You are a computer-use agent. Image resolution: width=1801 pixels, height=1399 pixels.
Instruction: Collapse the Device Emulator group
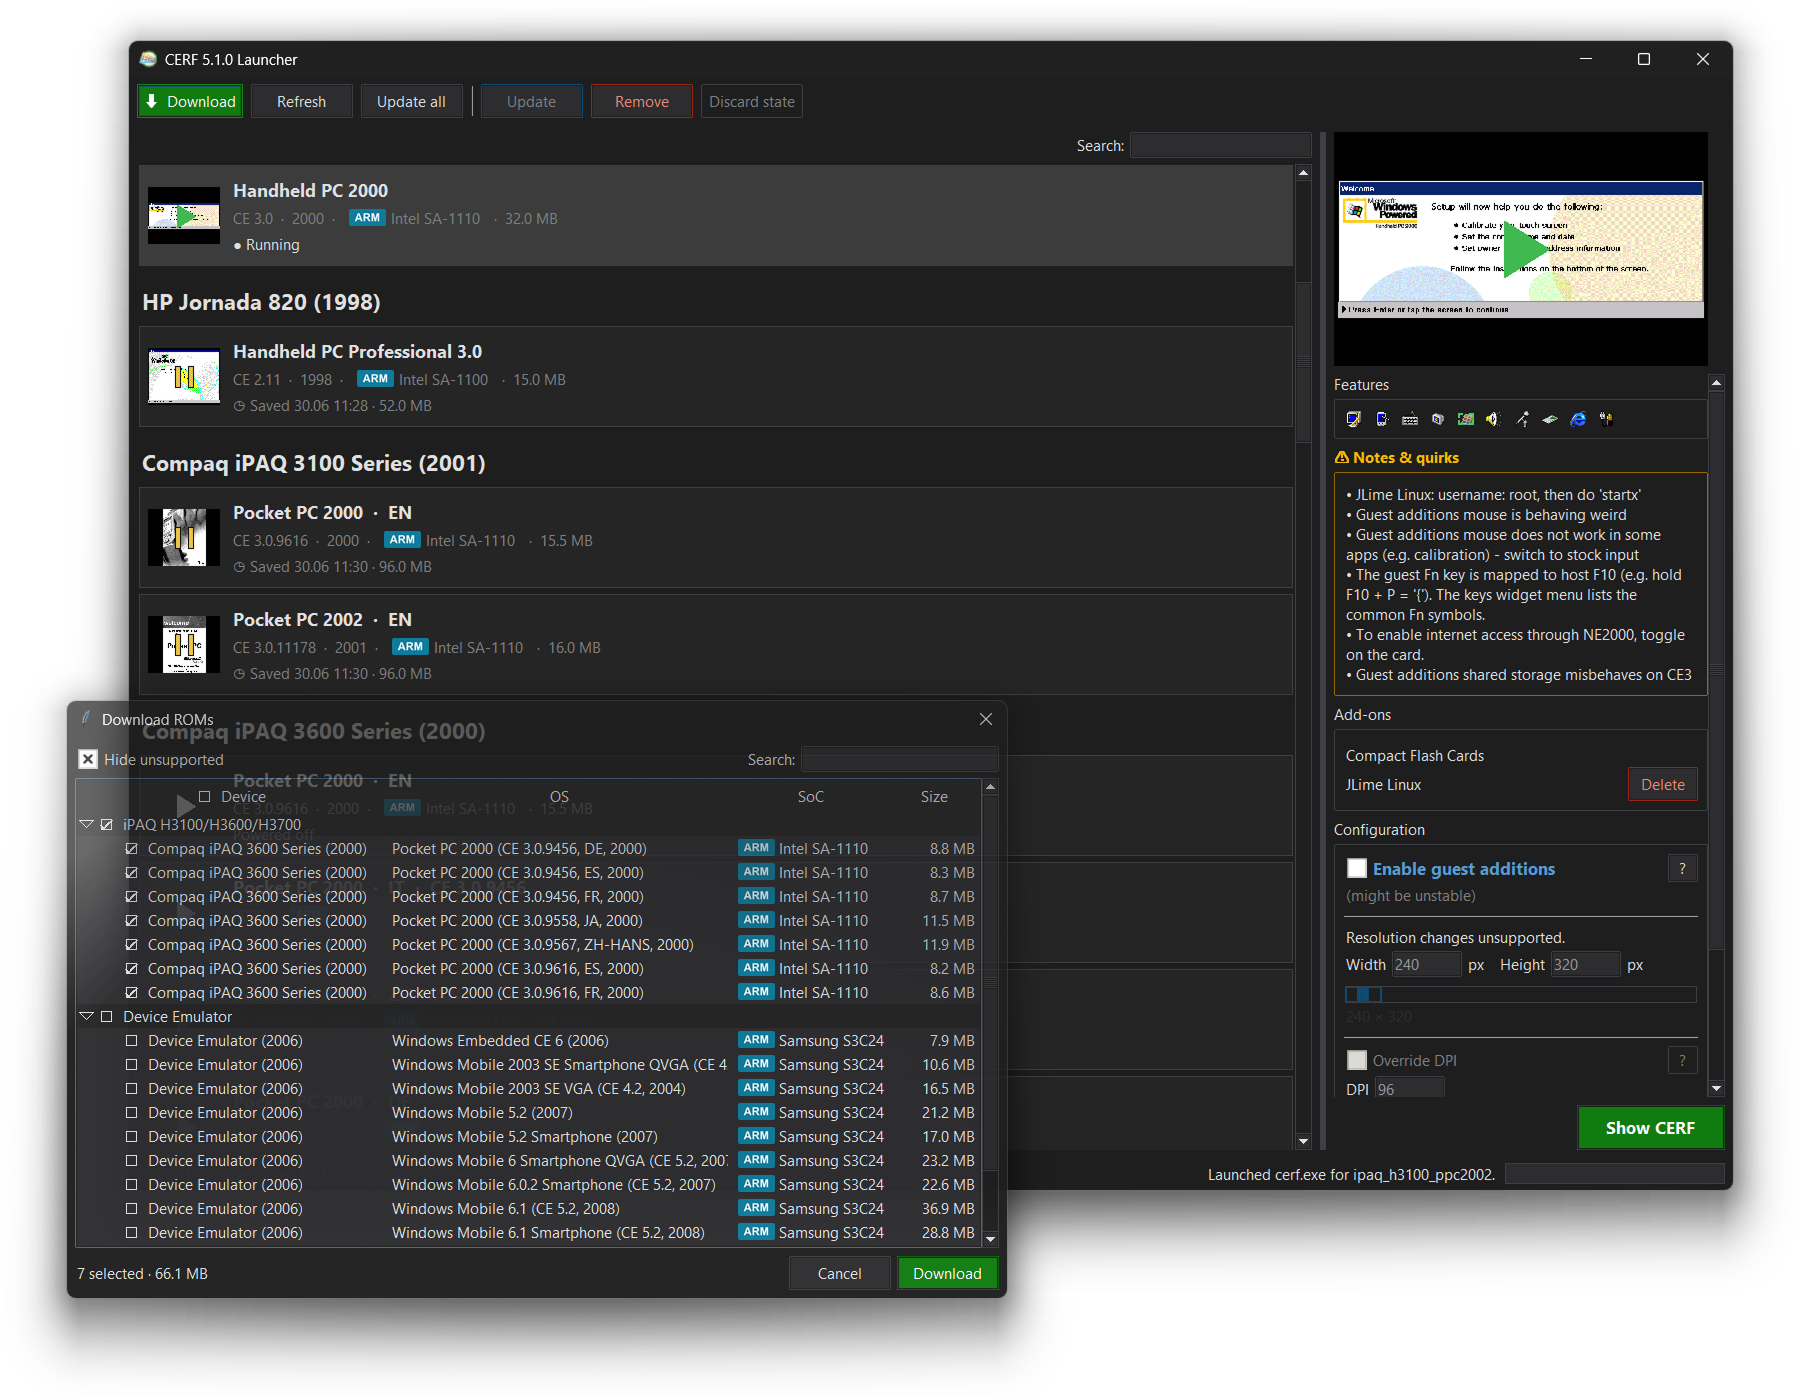(x=87, y=1017)
